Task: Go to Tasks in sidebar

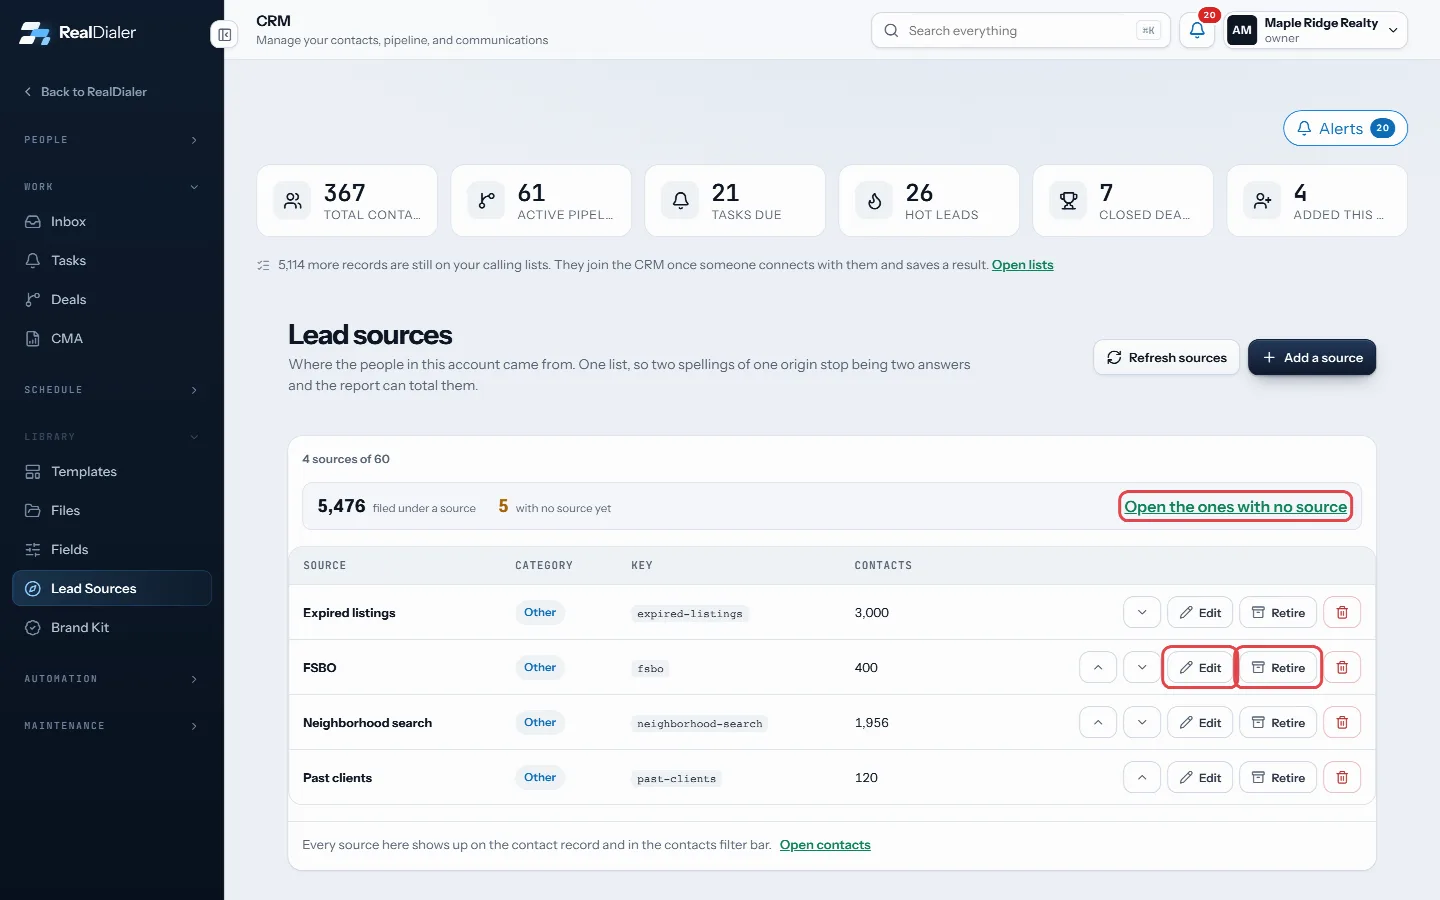Action: tap(112, 261)
